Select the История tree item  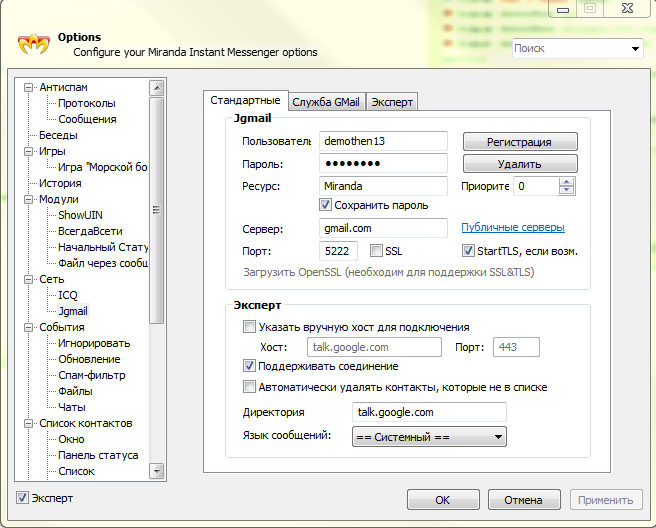click(x=60, y=183)
